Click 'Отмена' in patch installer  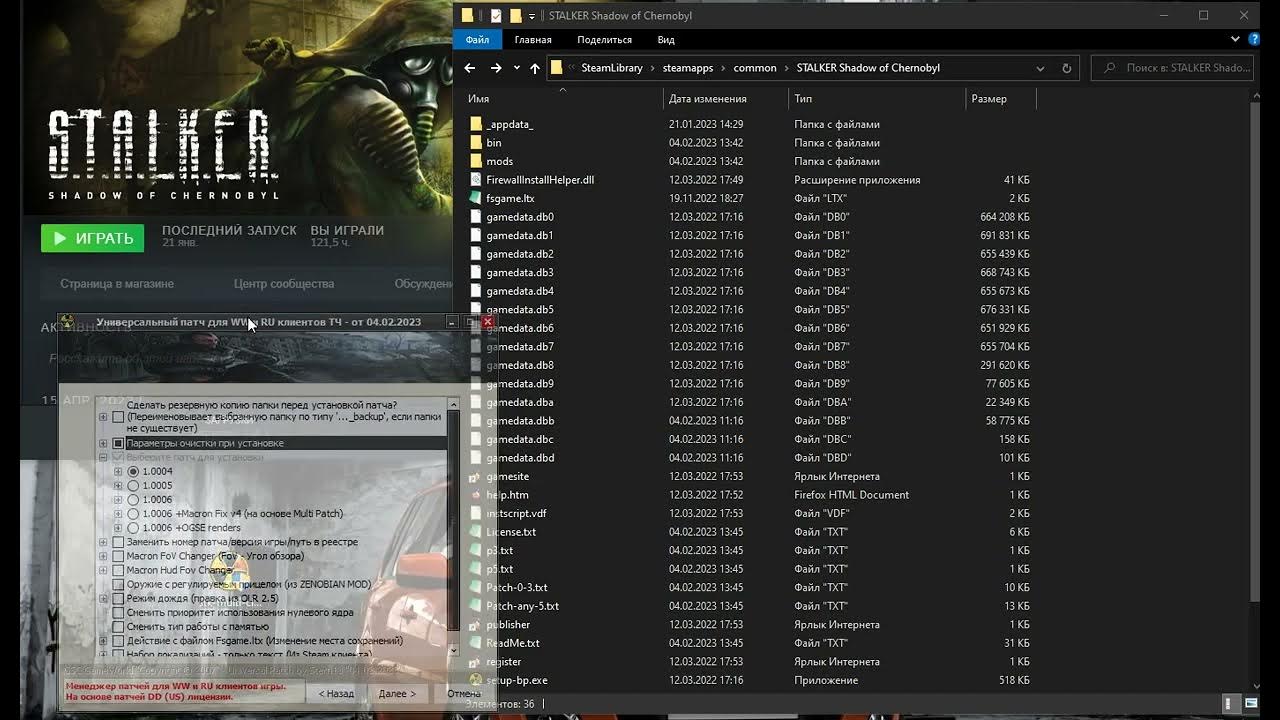[463, 693]
